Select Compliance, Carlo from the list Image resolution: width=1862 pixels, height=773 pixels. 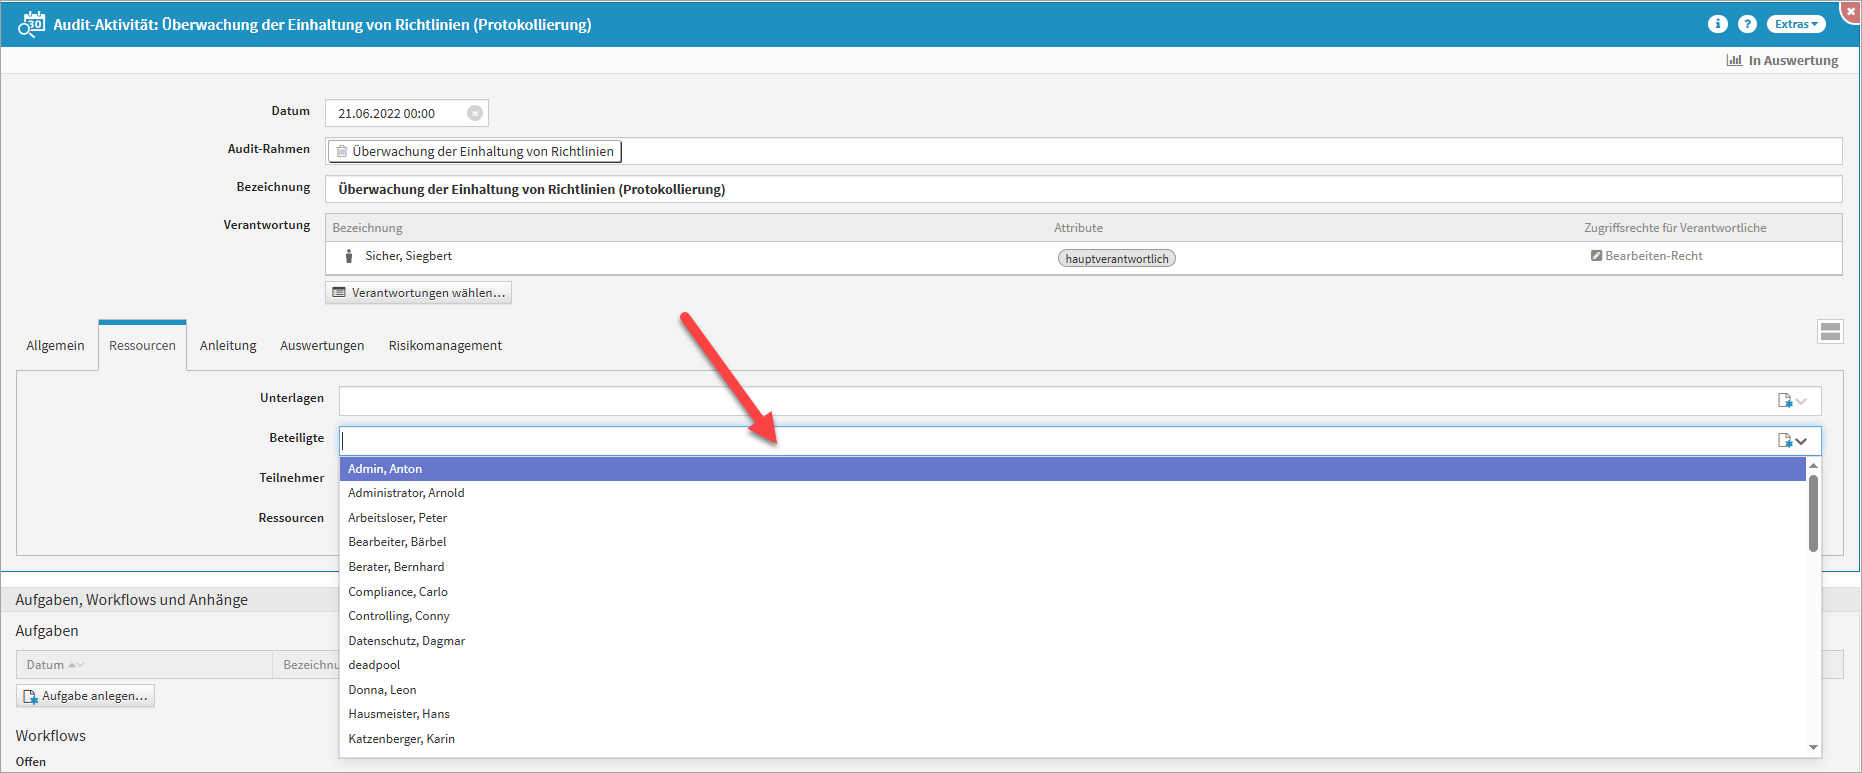pos(398,592)
